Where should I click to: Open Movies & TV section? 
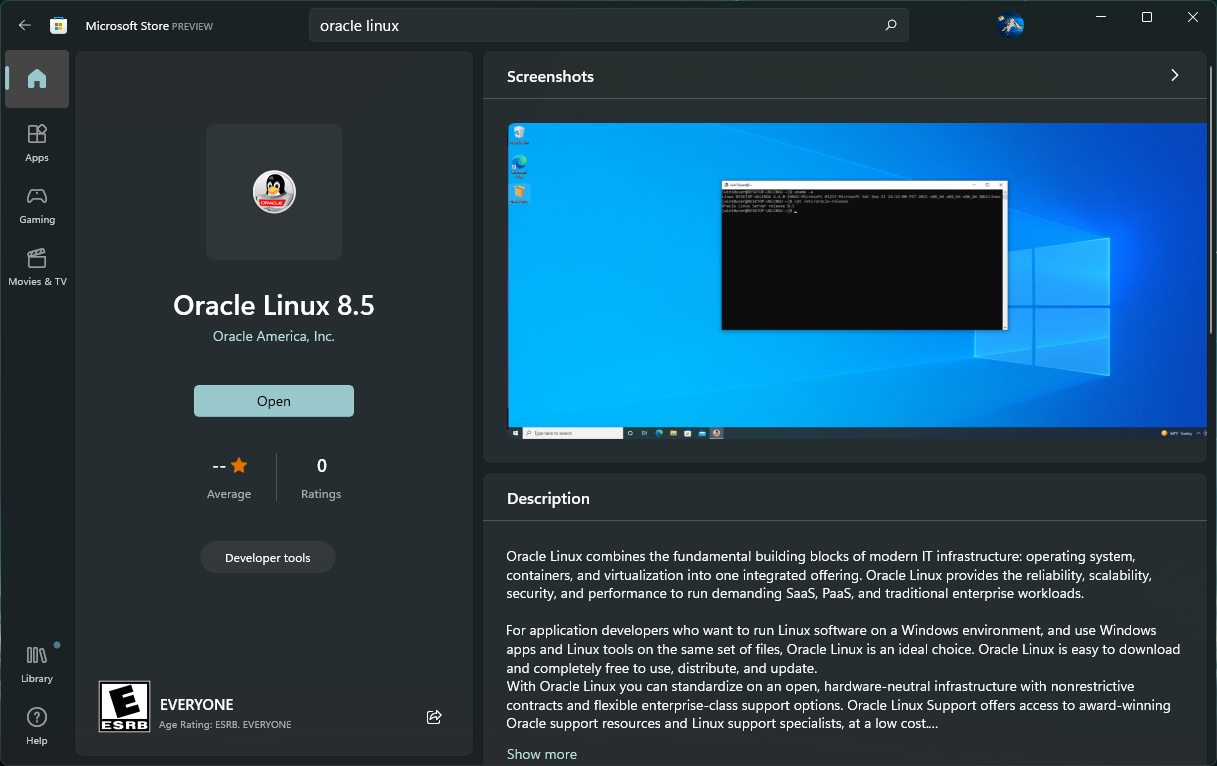[37, 267]
